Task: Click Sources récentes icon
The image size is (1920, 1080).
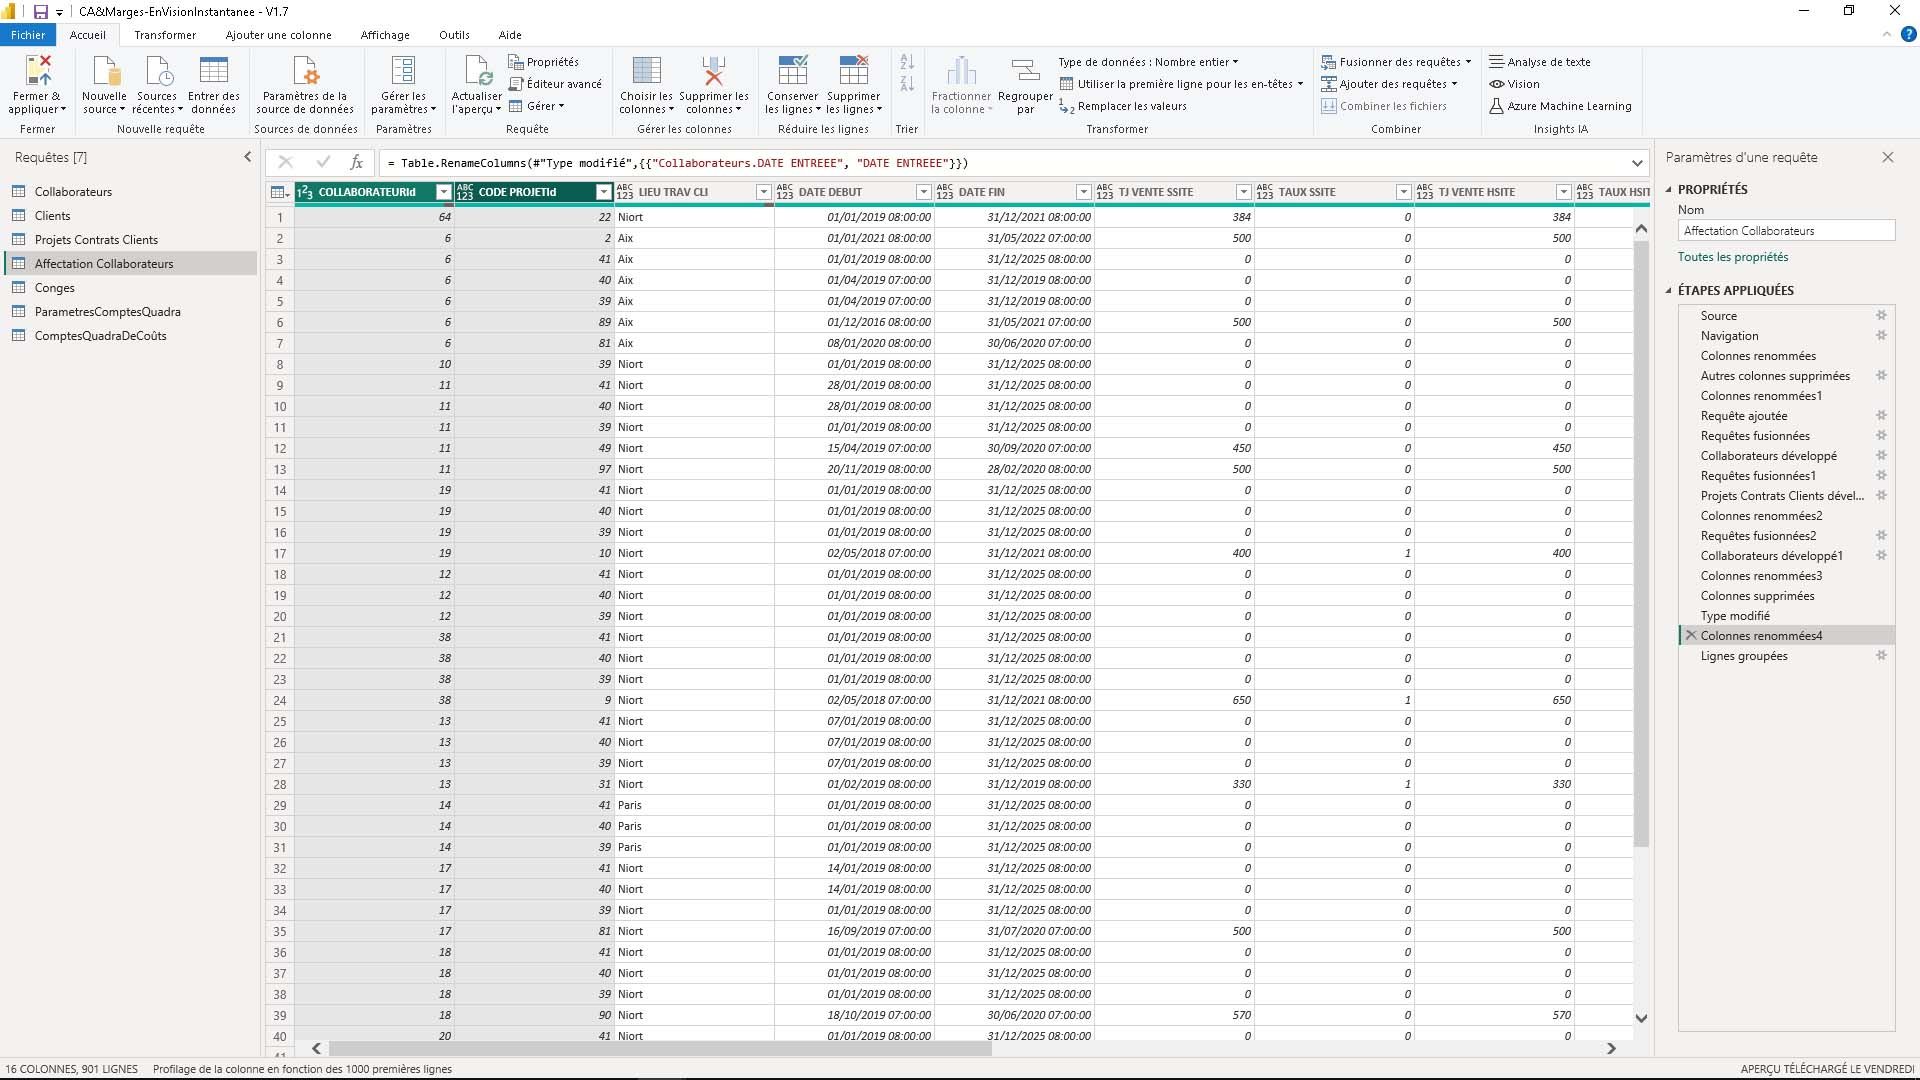Action: pyautogui.click(x=158, y=71)
